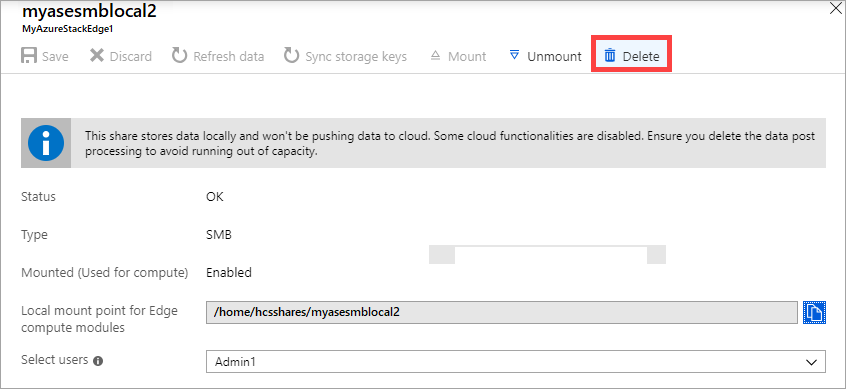846x389 pixels.
Task: Click the Unmount toolbar label
Action: [554, 56]
